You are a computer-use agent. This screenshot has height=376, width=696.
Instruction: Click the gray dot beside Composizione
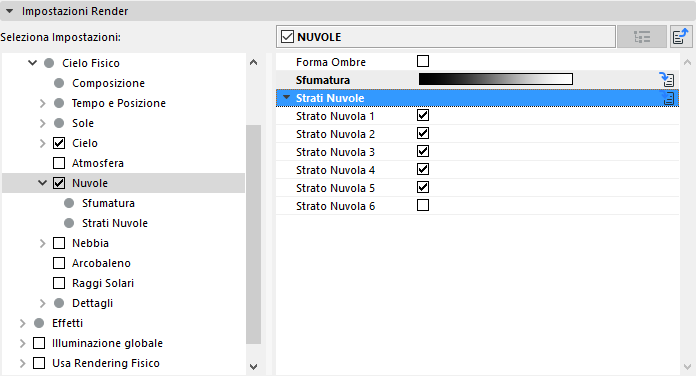59,83
